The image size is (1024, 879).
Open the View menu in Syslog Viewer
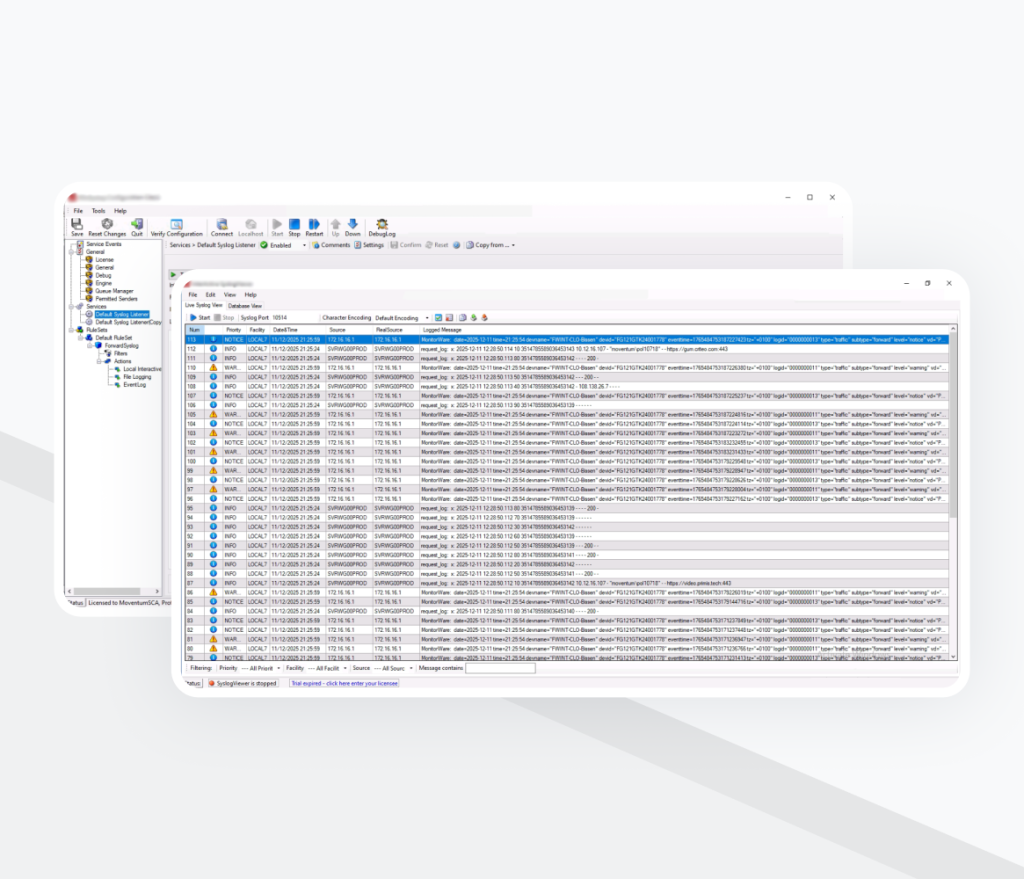[x=229, y=295]
